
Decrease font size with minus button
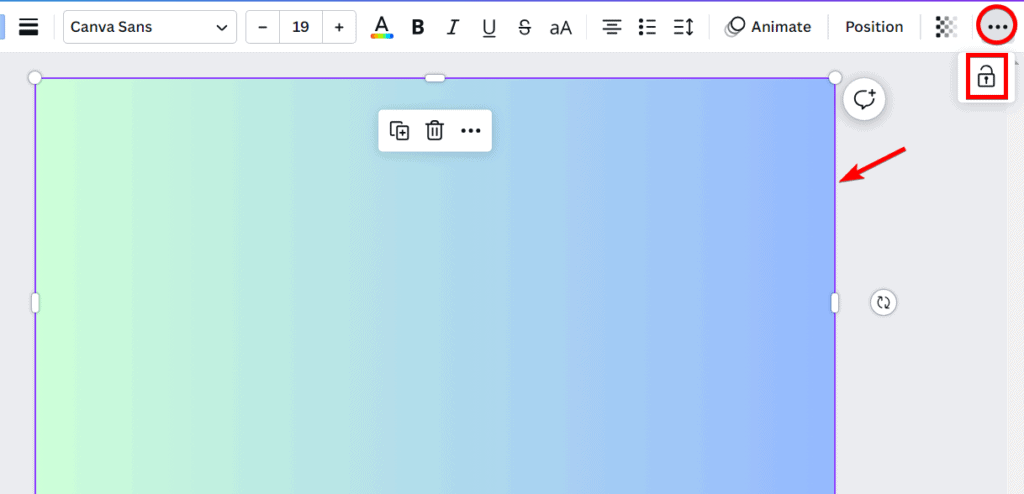coord(263,27)
